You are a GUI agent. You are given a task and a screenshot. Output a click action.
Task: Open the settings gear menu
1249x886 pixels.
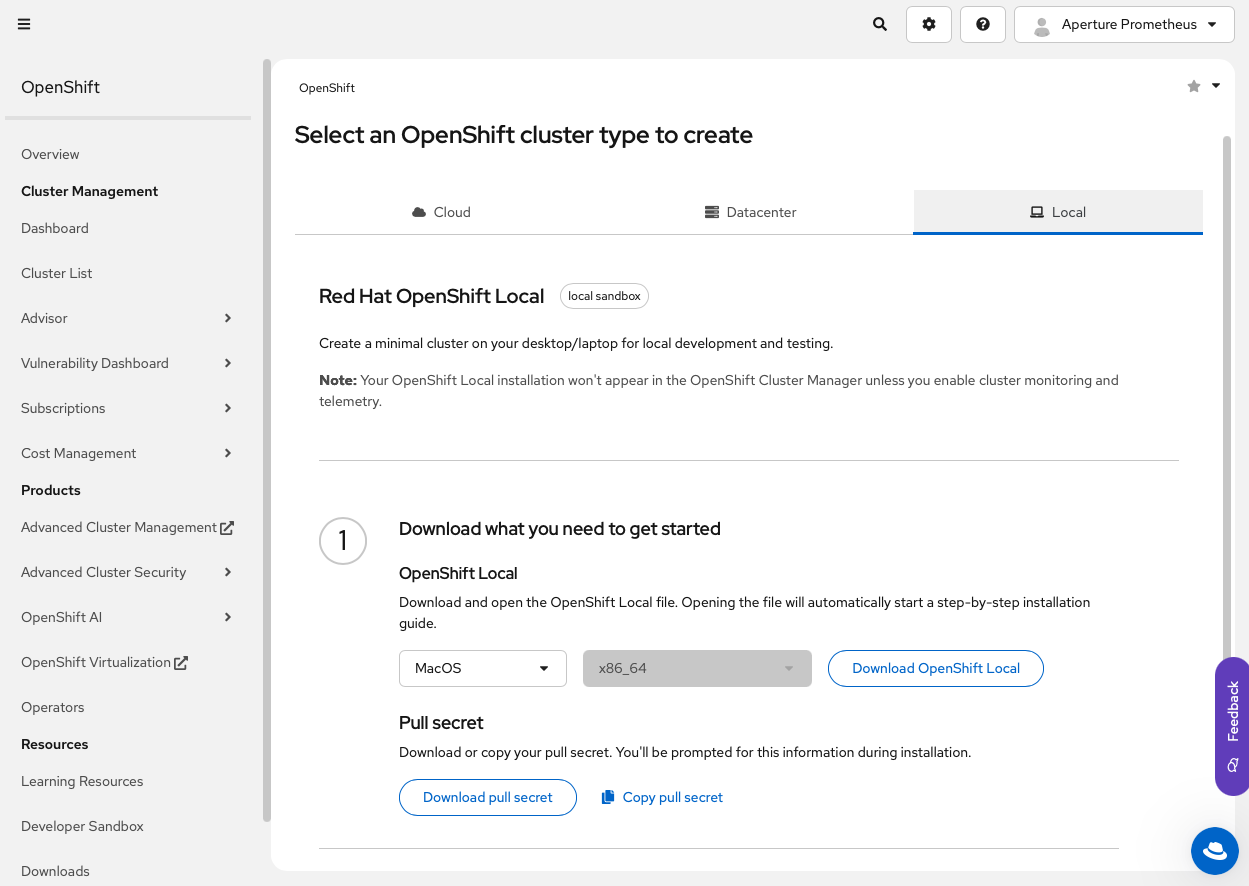click(x=928, y=24)
